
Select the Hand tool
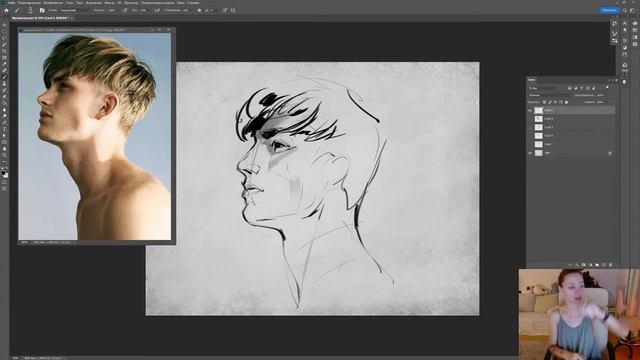4,149
